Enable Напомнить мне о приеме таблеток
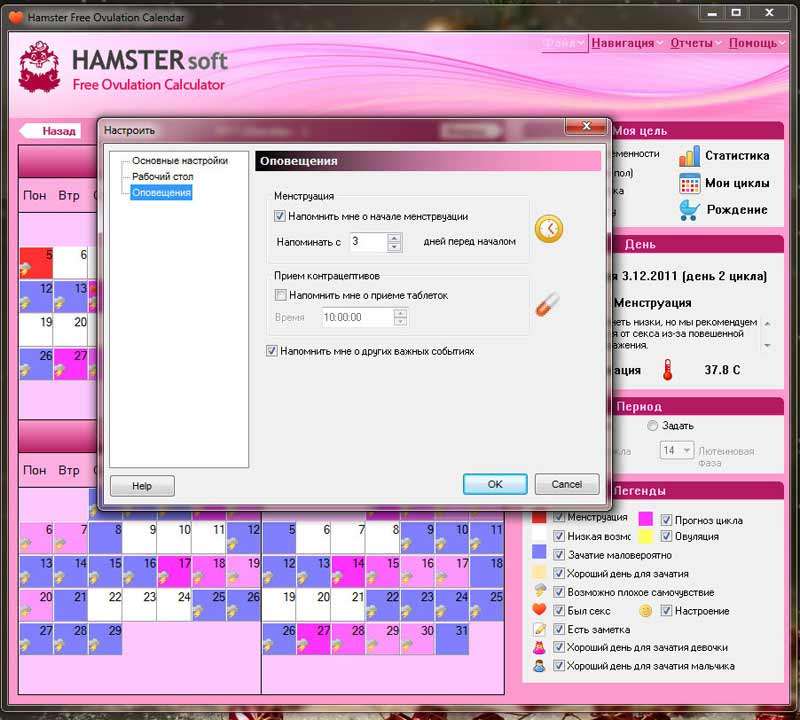 [280, 295]
